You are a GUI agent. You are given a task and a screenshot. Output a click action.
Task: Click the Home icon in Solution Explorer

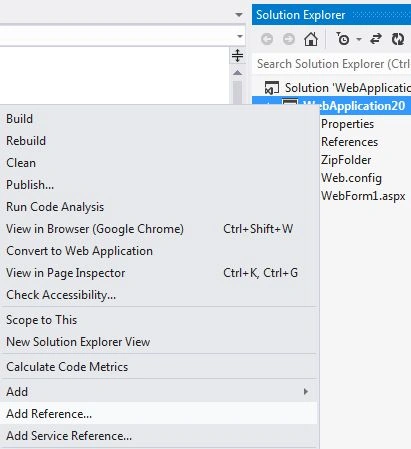click(311, 39)
